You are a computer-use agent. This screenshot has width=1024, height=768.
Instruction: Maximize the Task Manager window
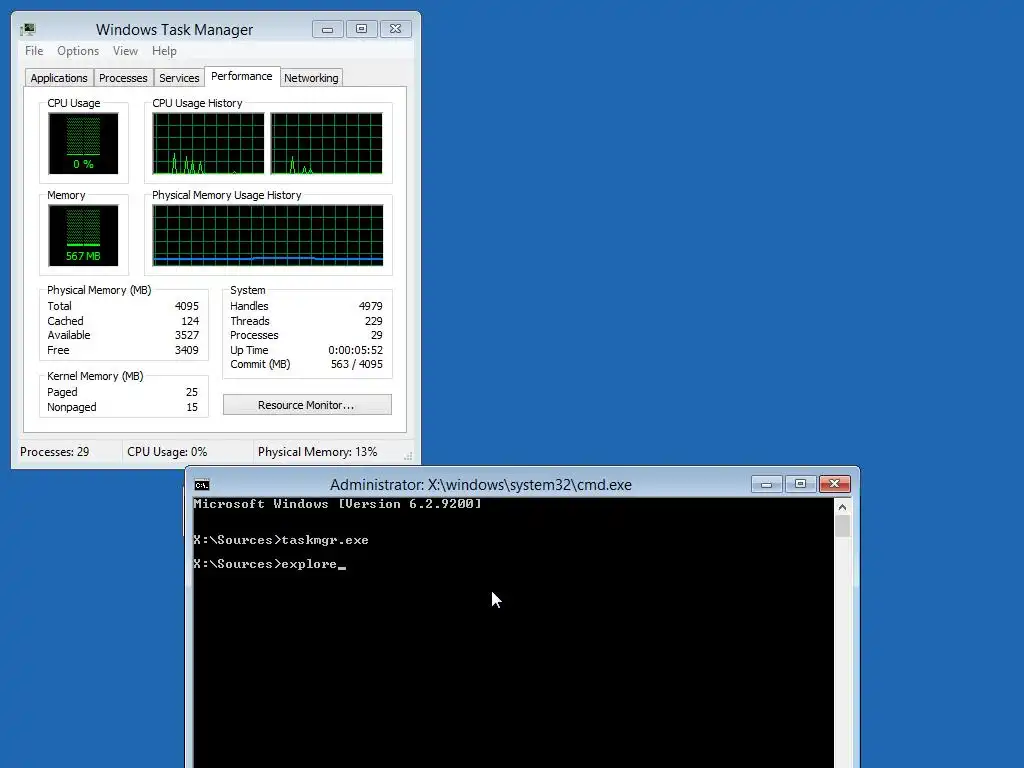361,29
